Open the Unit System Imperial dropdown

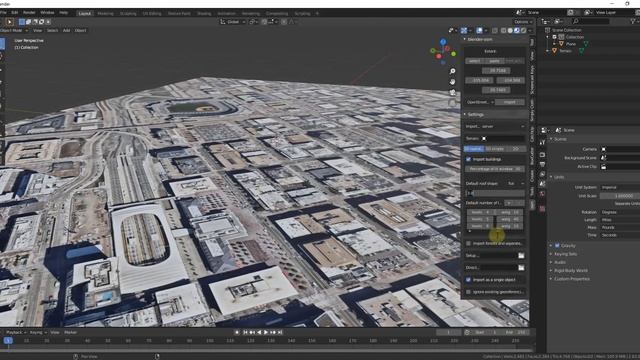point(620,187)
